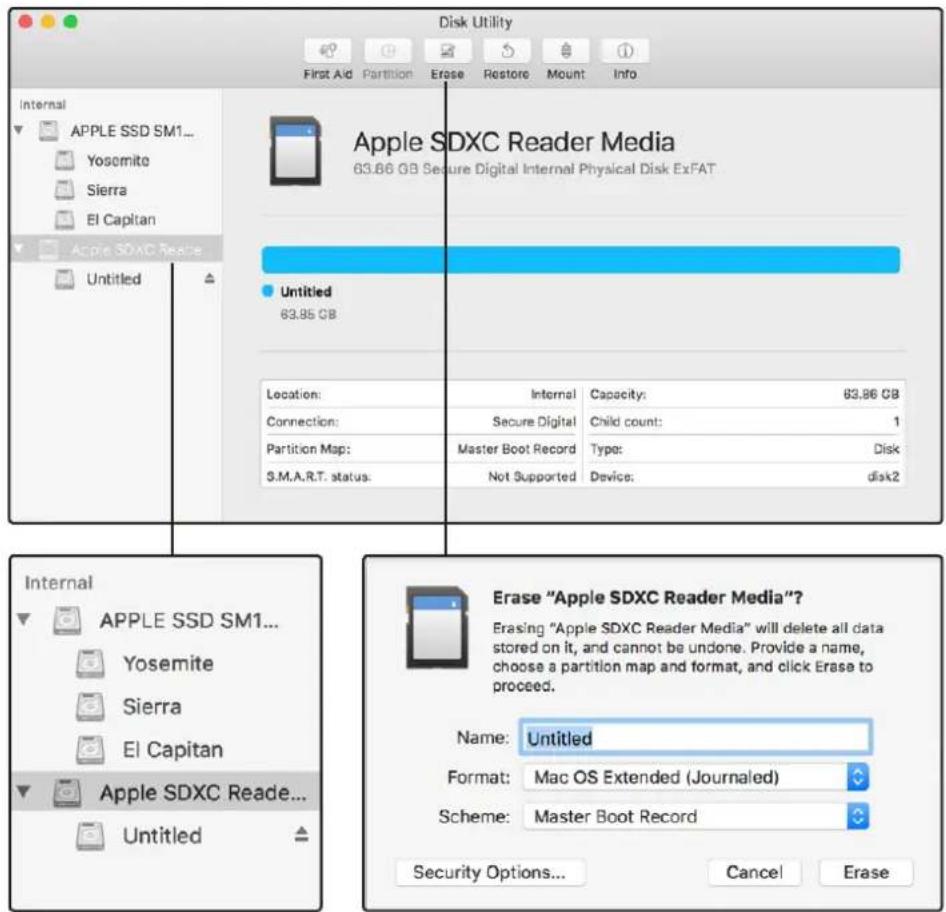Select El Capitan label in the enlarged sidebar callout
The image size is (946, 912).
tap(173, 750)
